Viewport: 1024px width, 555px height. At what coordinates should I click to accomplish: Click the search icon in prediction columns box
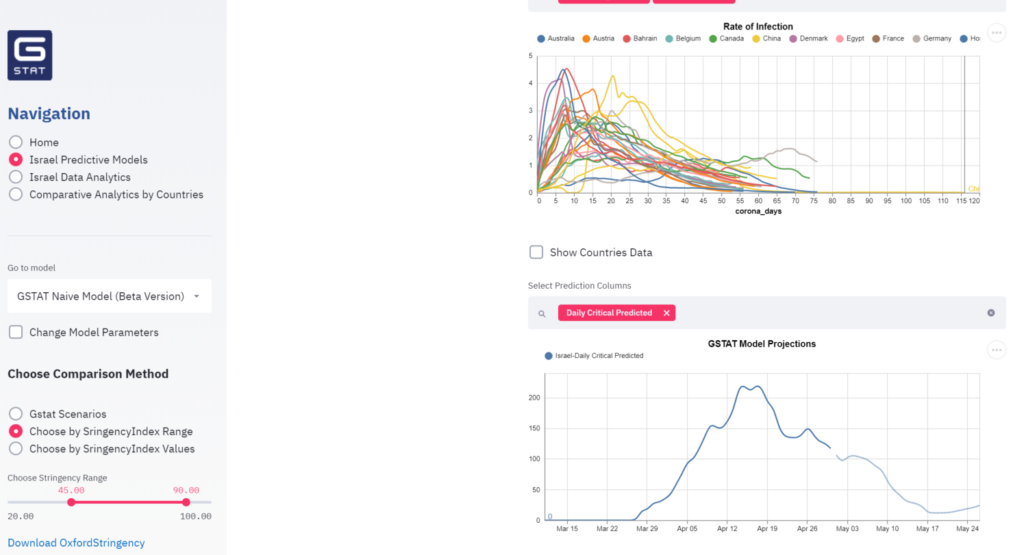541,313
